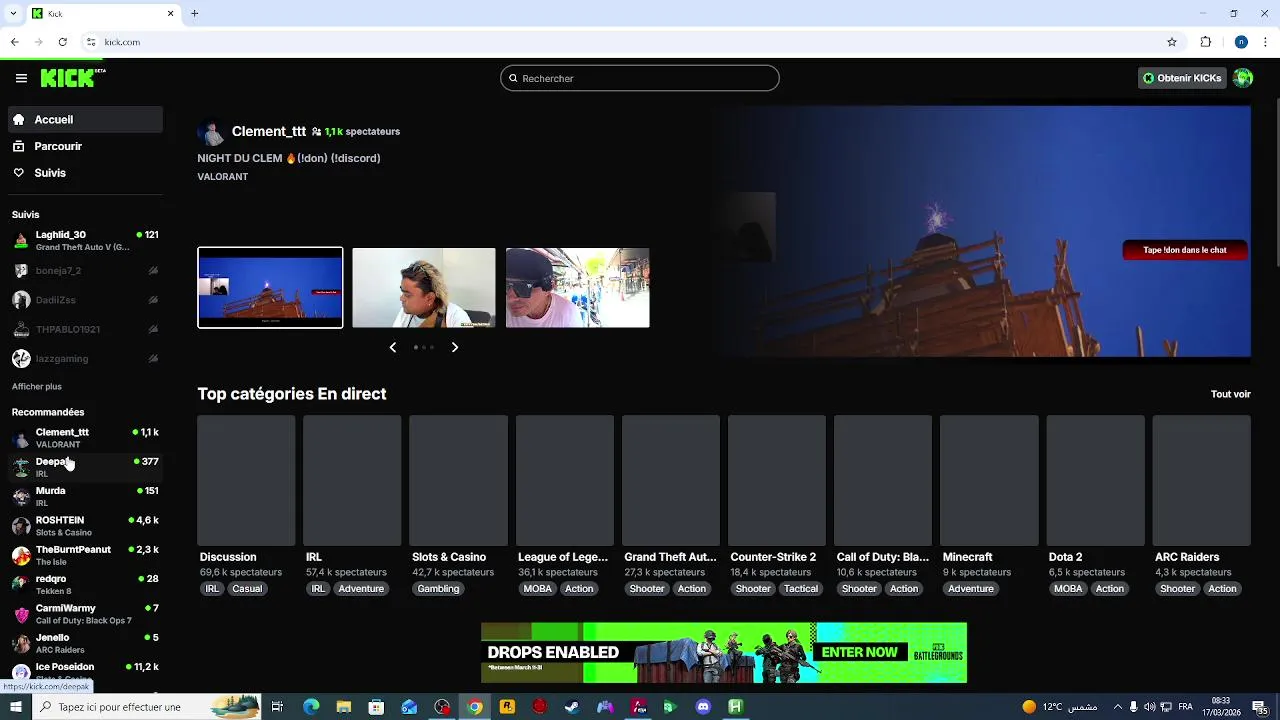The height and width of the screenshot is (720, 1280).
Task: Select first featured stream thumbnail
Action: coord(270,288)
